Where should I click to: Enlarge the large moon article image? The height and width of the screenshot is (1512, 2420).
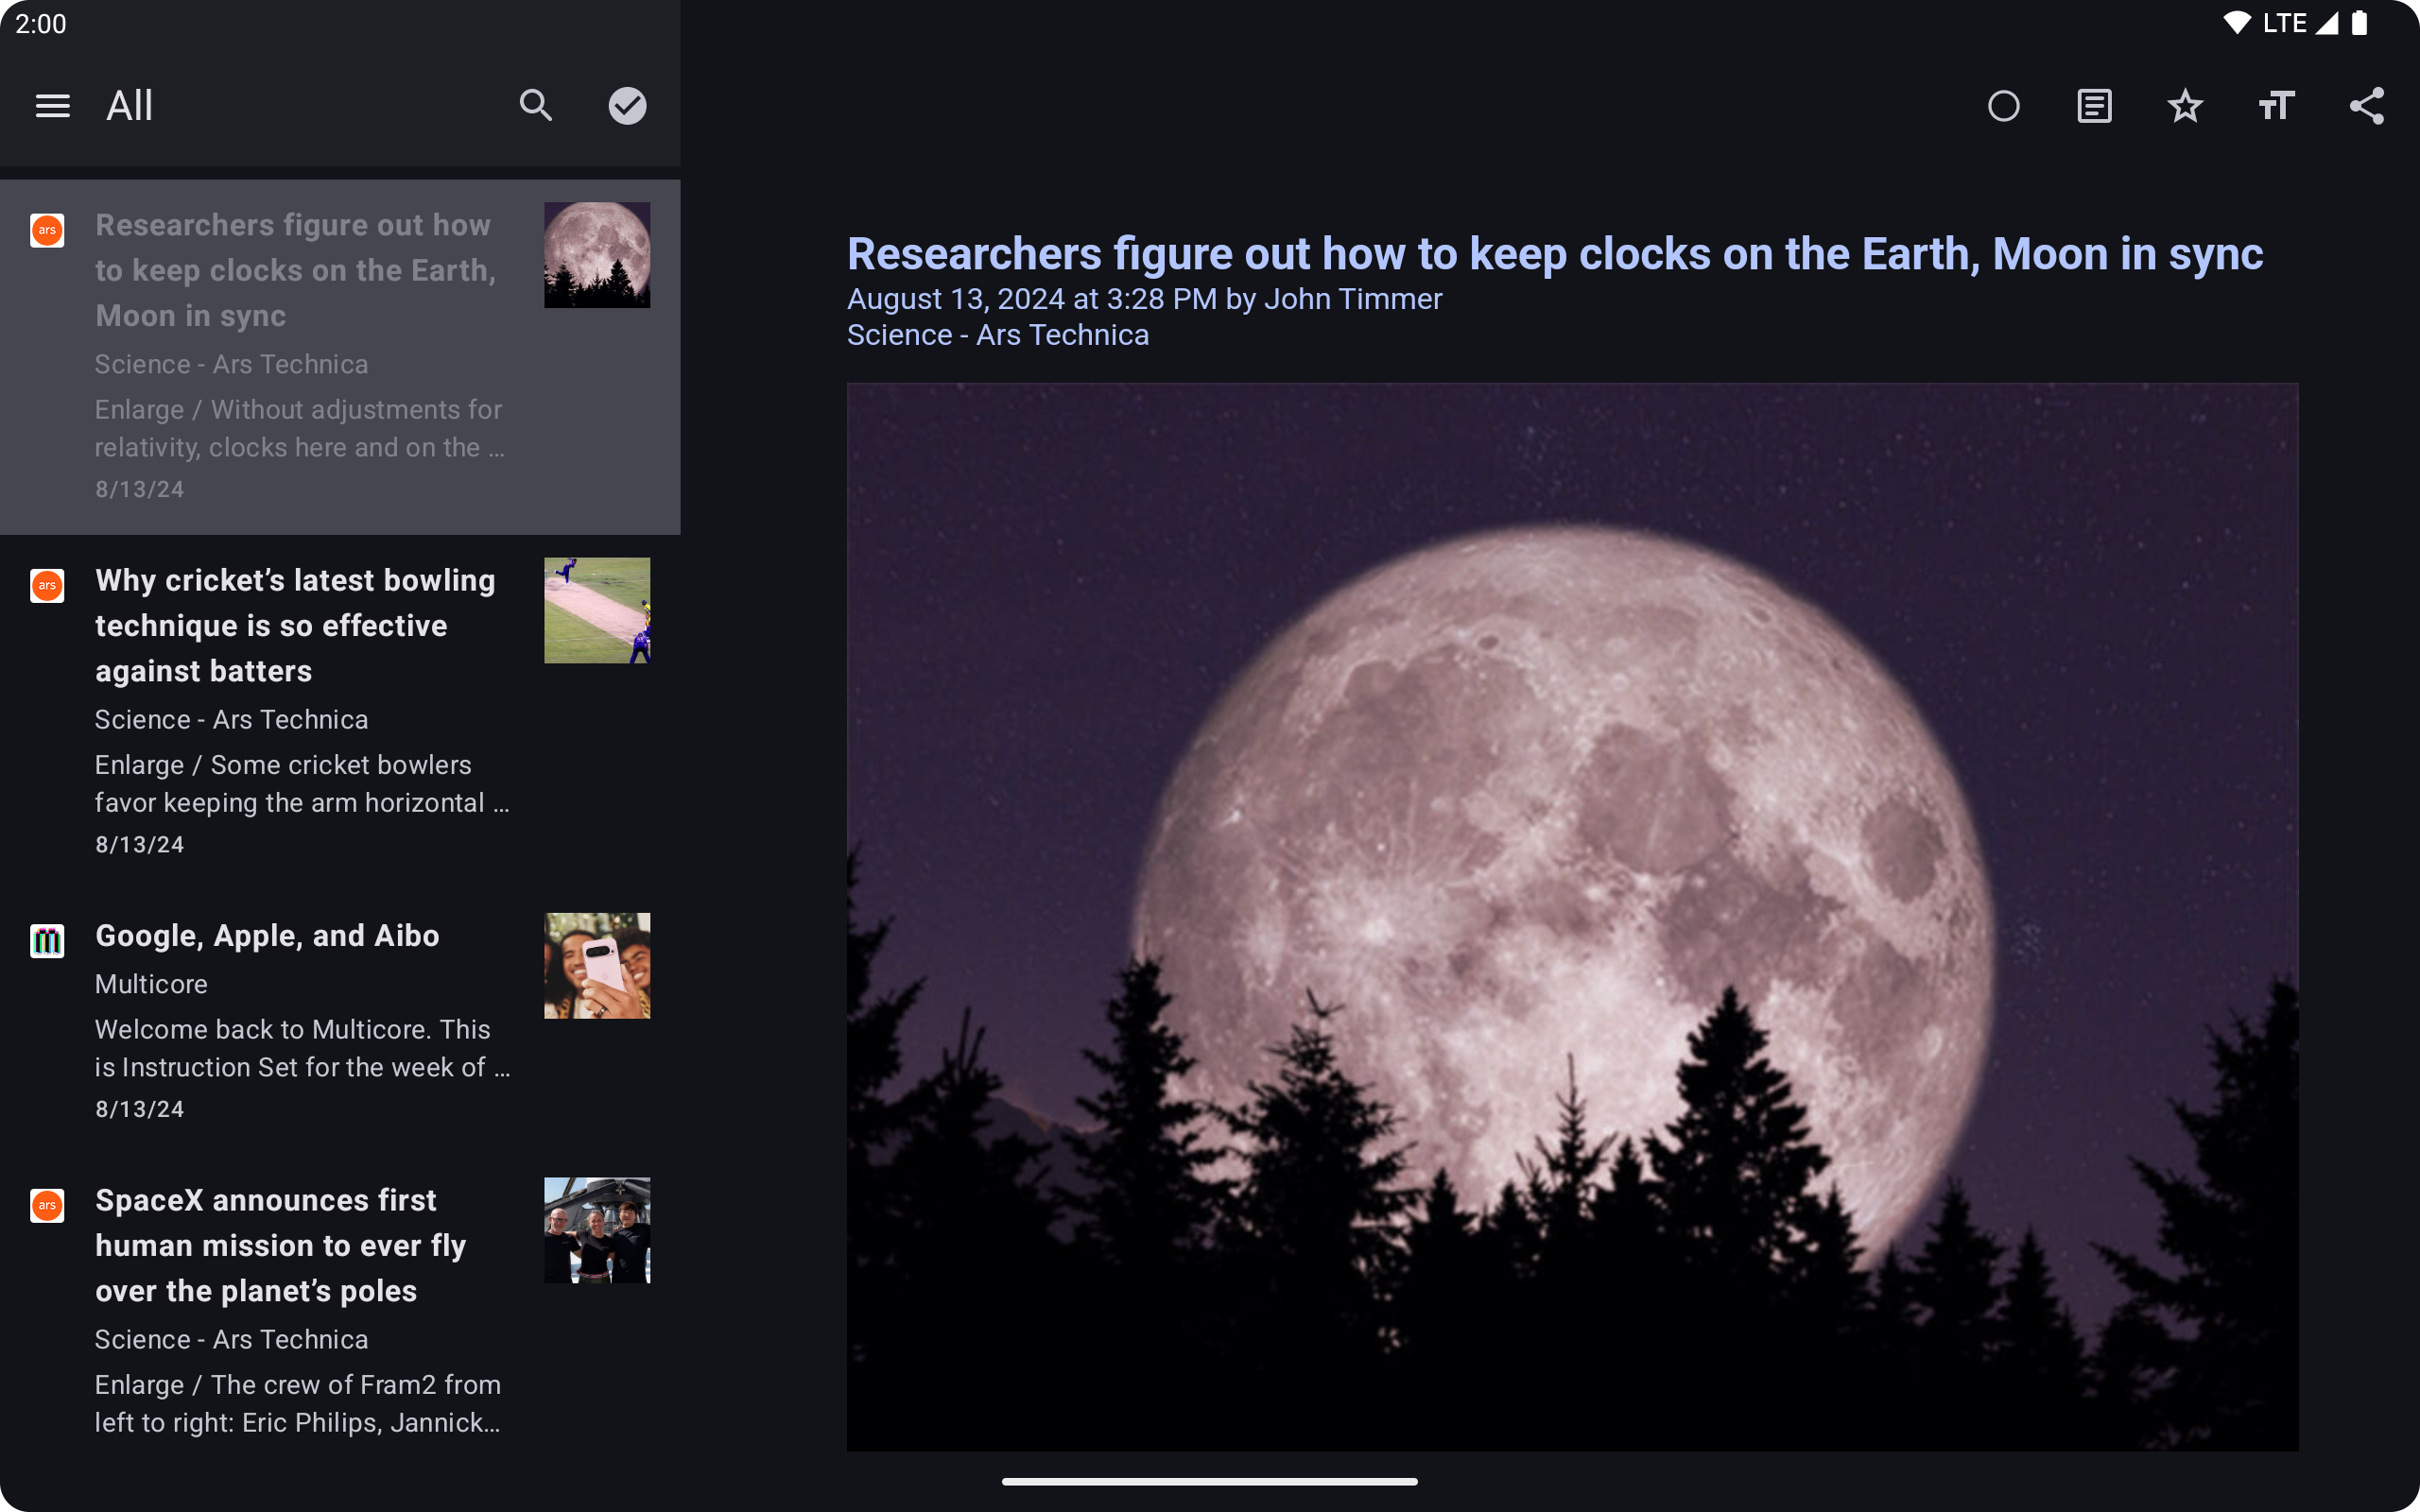[1572, 916]
